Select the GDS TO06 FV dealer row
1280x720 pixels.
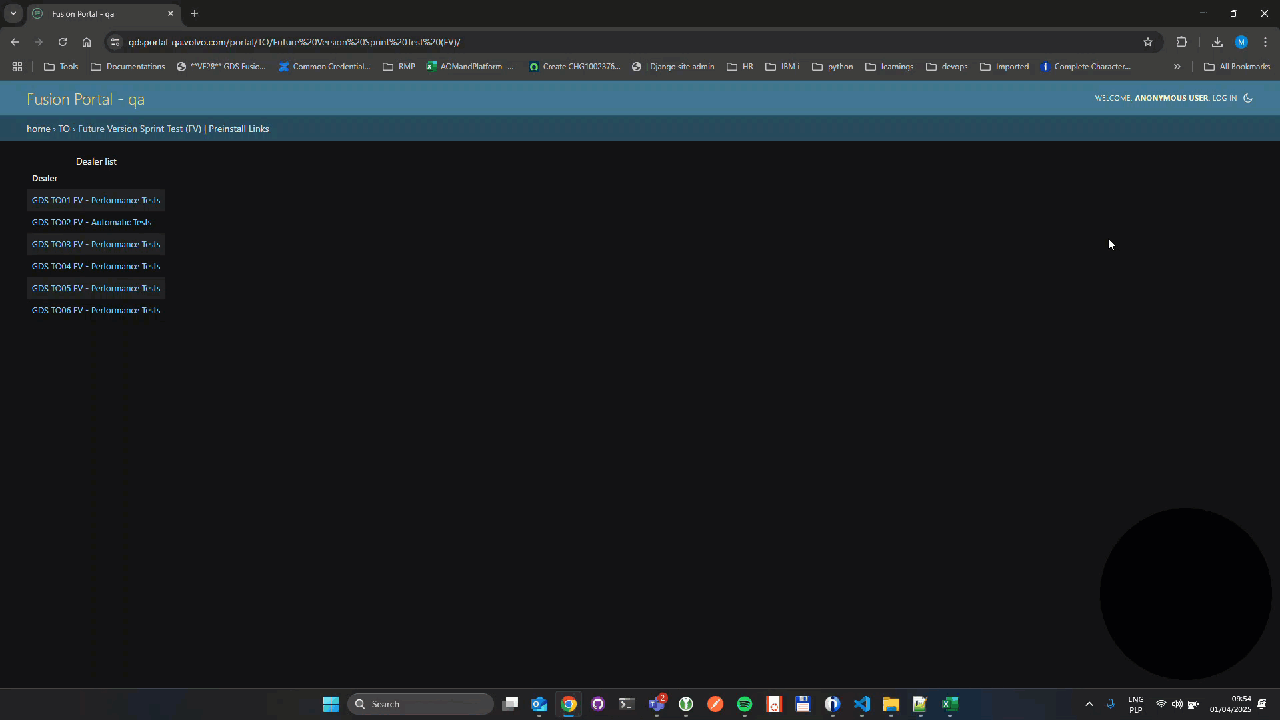pos(96,310)
